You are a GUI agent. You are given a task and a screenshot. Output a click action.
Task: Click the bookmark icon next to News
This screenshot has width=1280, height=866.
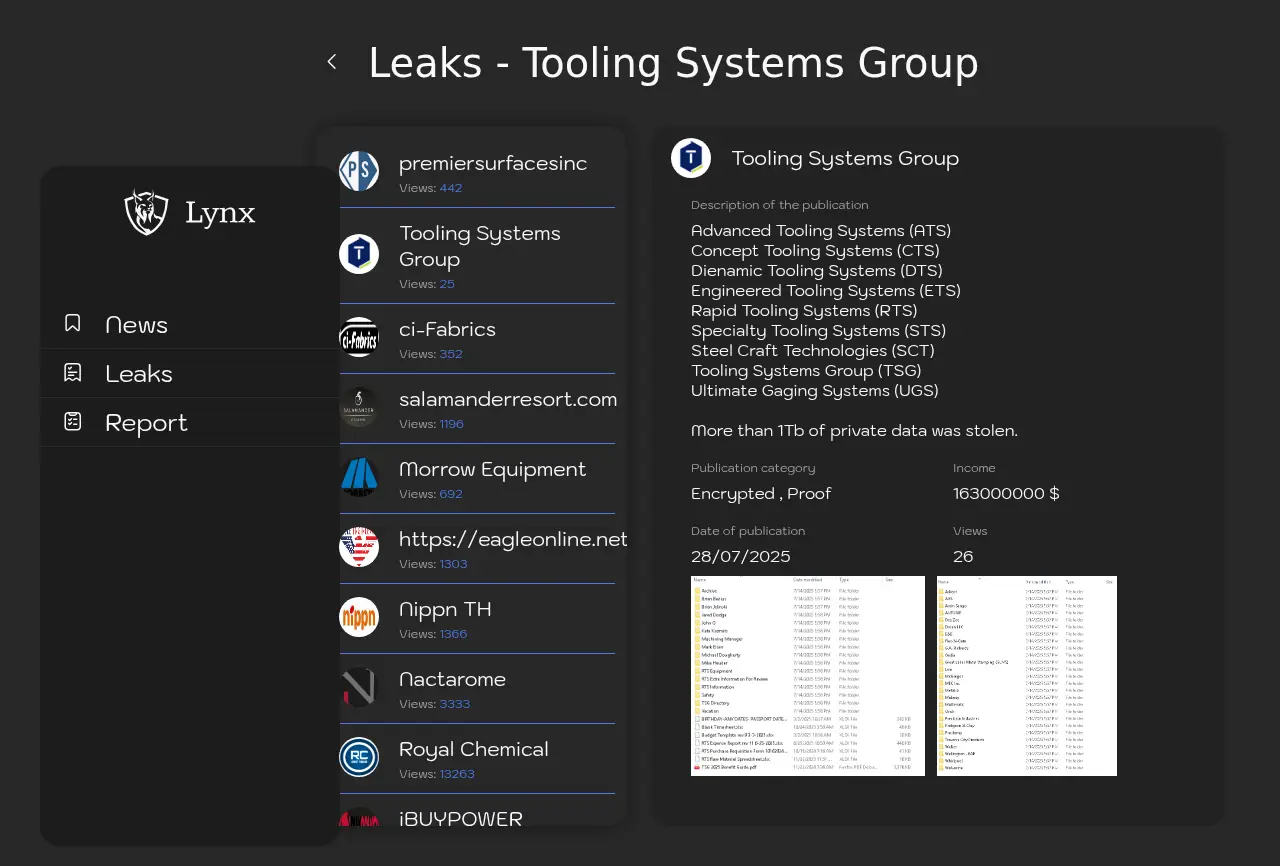click(x=73, y=323)
